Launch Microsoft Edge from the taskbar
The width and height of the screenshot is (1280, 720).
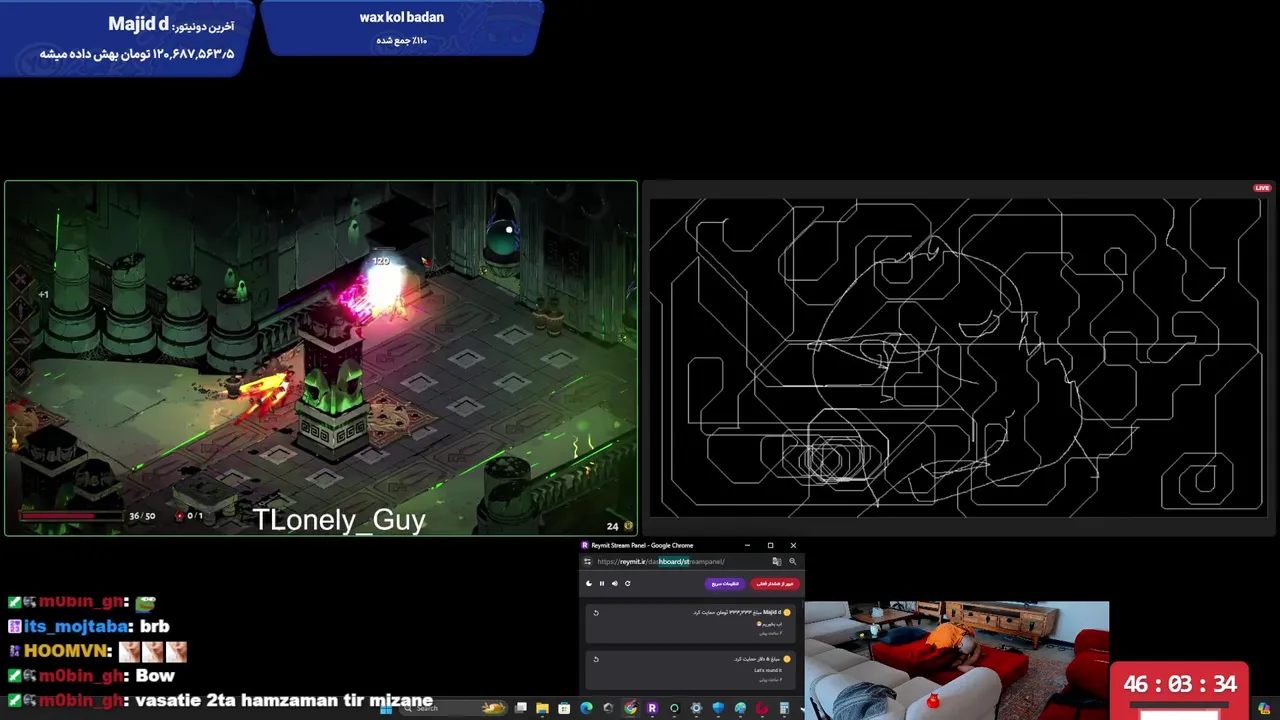586,708
